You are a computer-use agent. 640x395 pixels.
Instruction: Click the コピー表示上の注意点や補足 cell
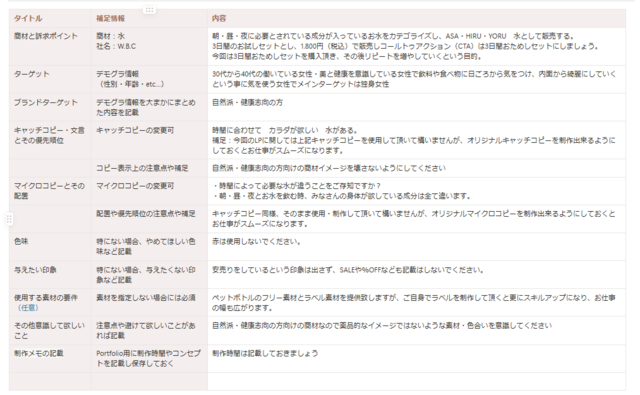point(149,168)
